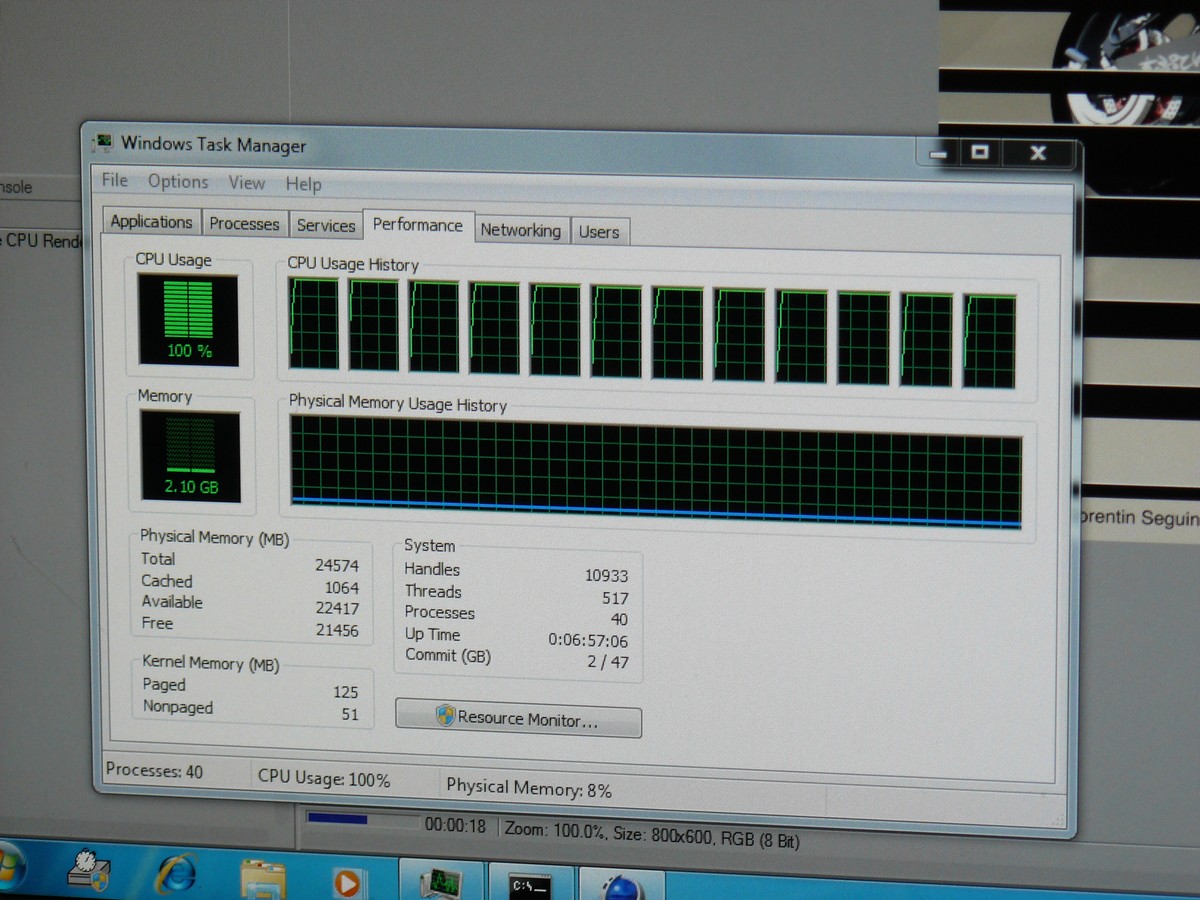Click the Memory 2.10 GB gauge
Image resolution: width=1200 pixels, height=900 pixels.
pyautogui.click(x=190, y=457)
